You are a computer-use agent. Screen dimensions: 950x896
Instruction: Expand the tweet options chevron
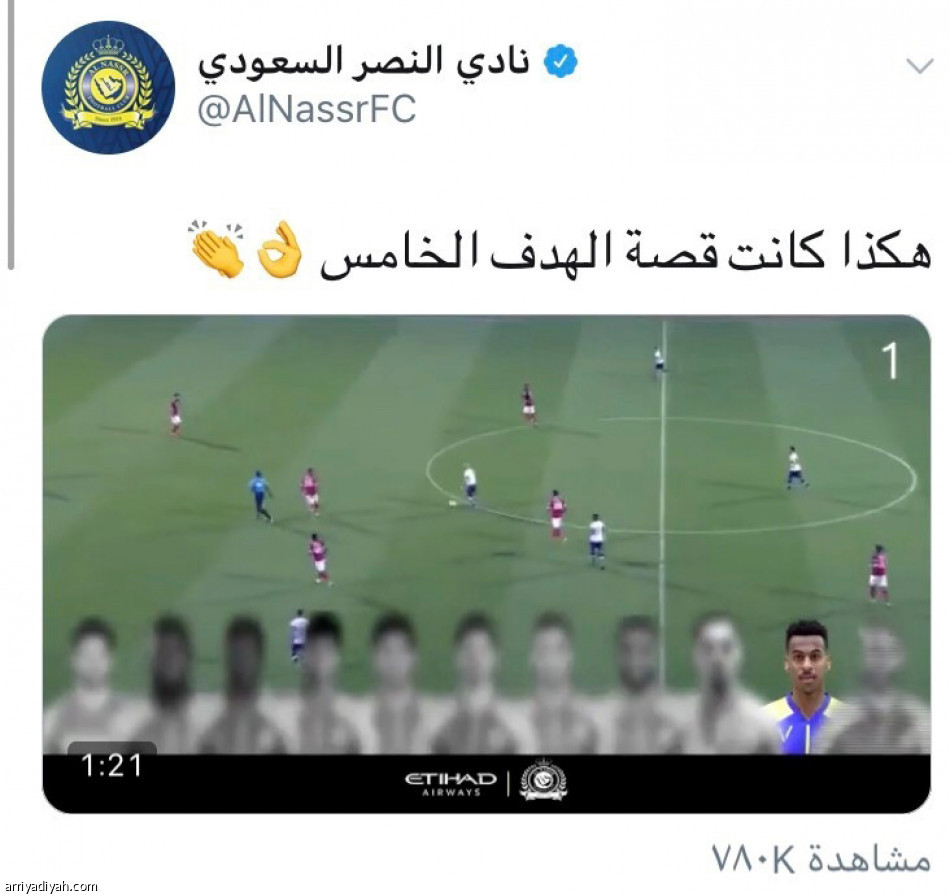(x=920, y=65)
